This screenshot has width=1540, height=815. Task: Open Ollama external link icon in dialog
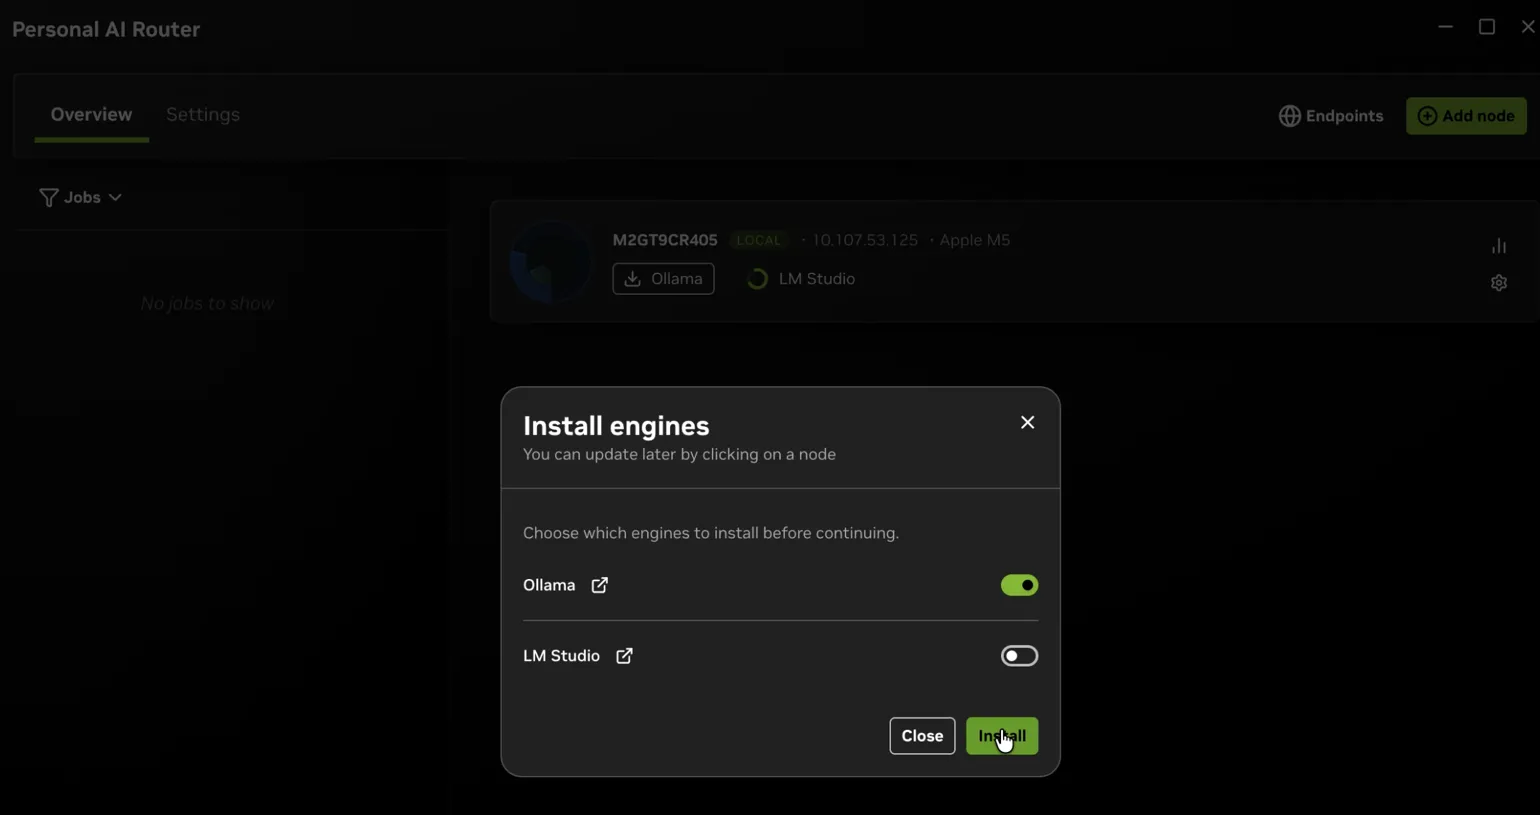point(599,585)
